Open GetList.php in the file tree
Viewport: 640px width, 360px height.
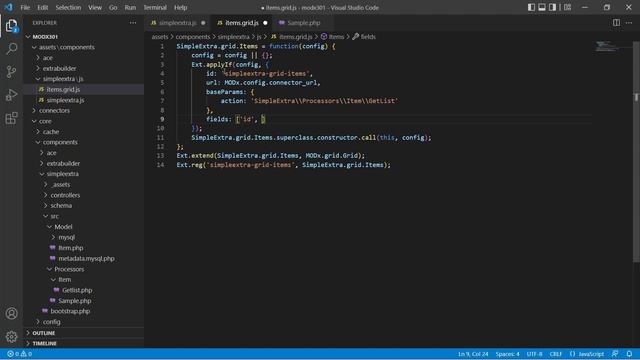click(x=83, y=290)
